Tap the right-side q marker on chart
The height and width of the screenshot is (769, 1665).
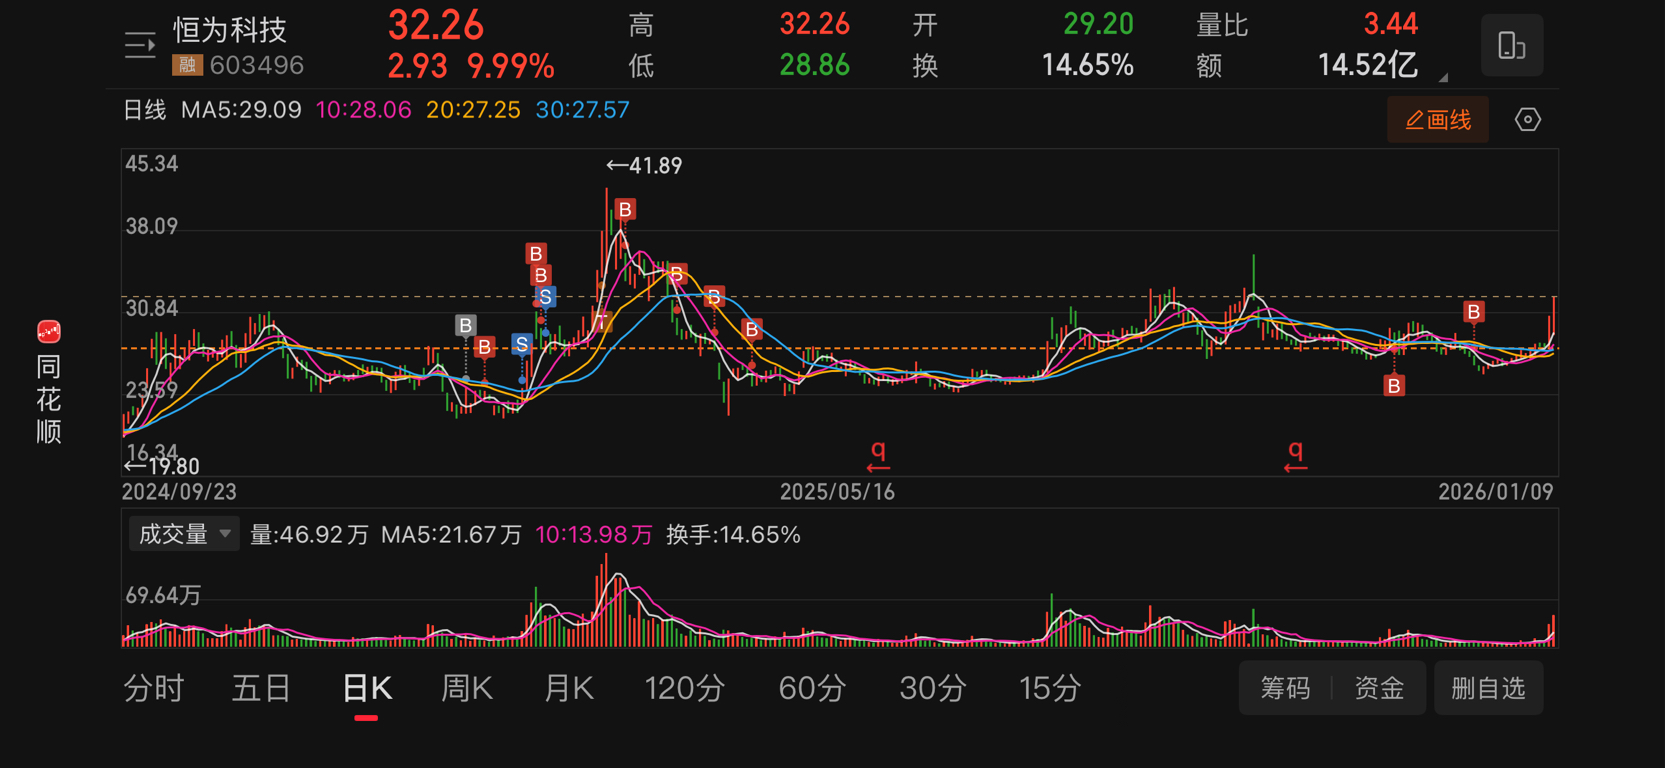(x=1295, y=454)
